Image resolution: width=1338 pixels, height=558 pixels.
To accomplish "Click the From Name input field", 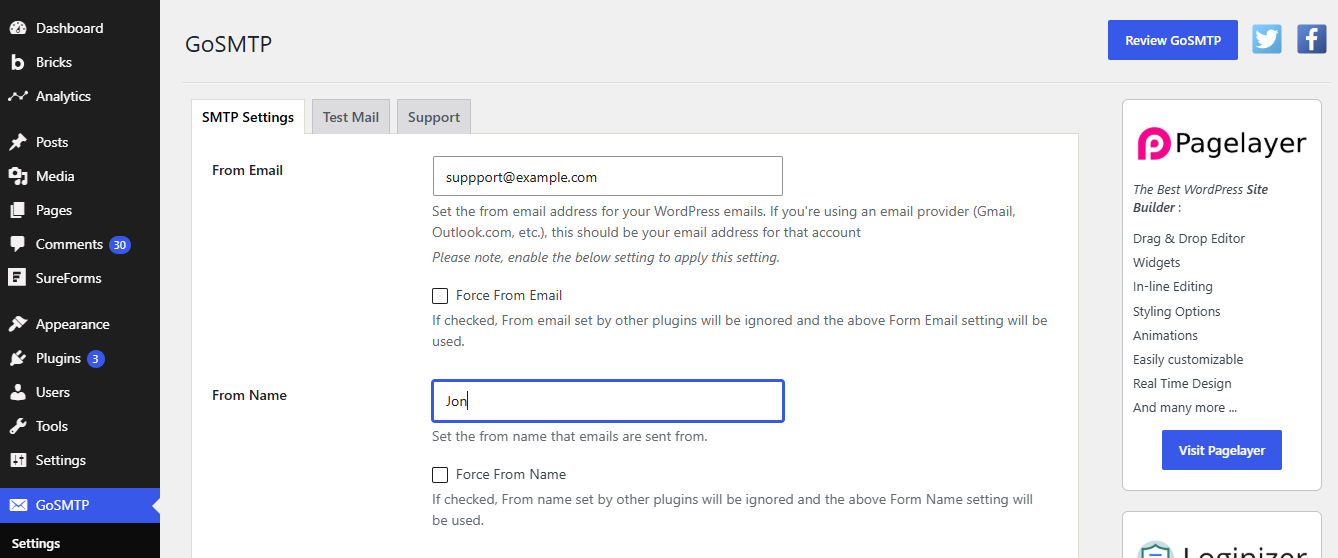I will click(x=608, y=401).
